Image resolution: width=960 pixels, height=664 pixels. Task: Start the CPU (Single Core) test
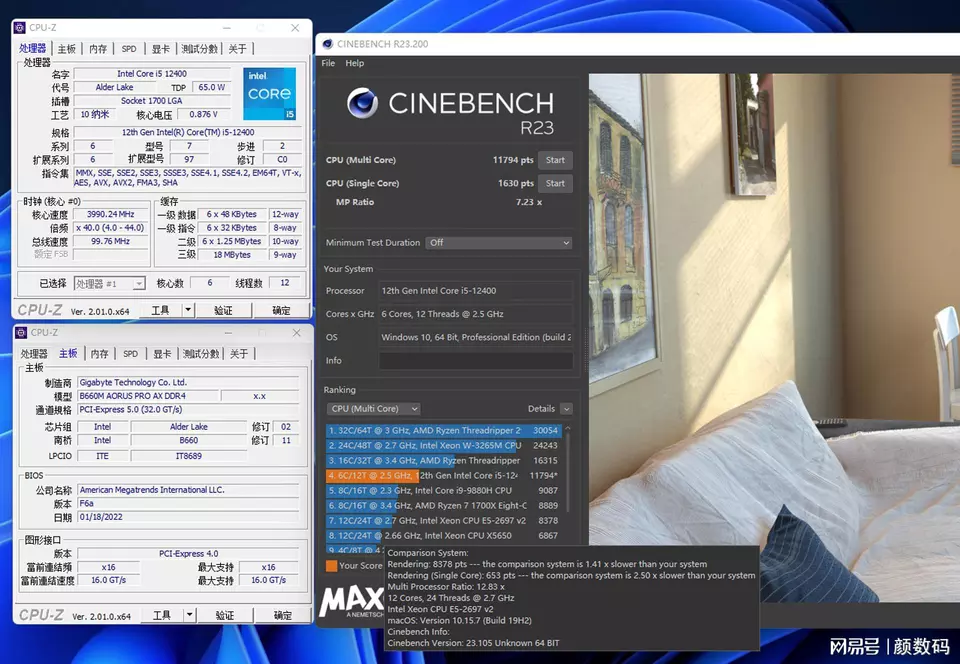pos(555,184)
